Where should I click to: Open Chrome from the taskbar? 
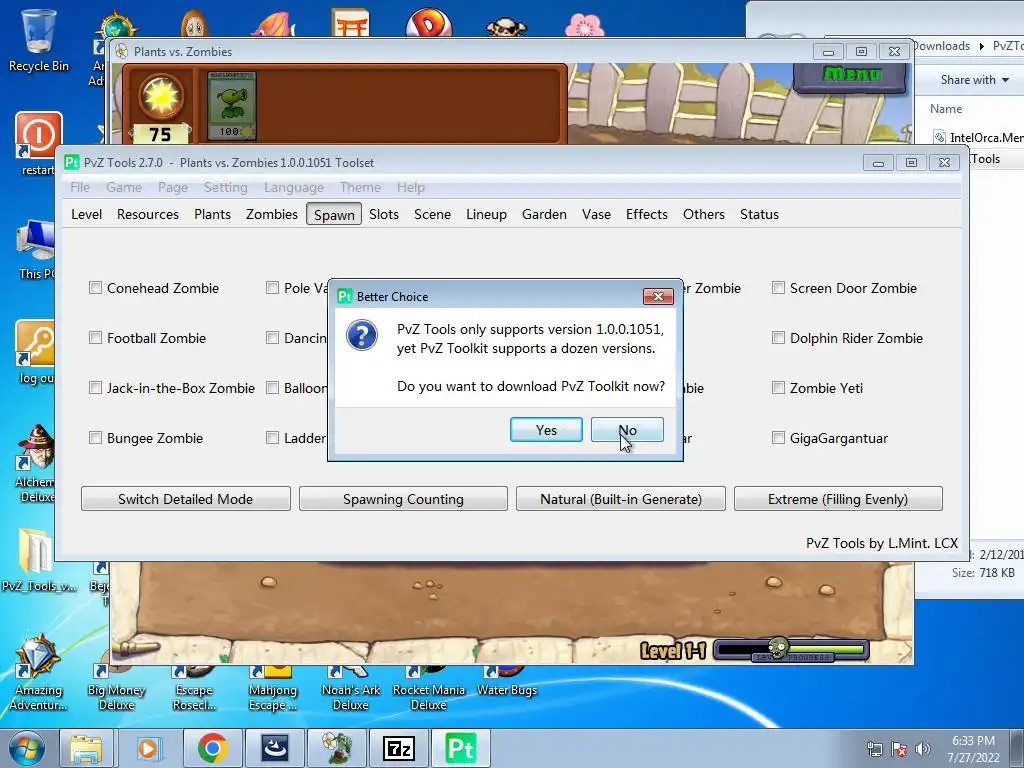pos(212,748)
